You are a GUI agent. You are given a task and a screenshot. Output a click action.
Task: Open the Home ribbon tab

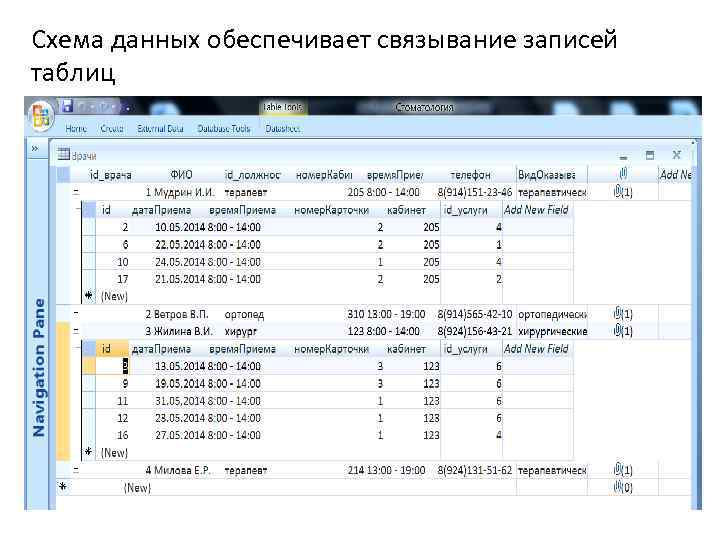point(76,129)
